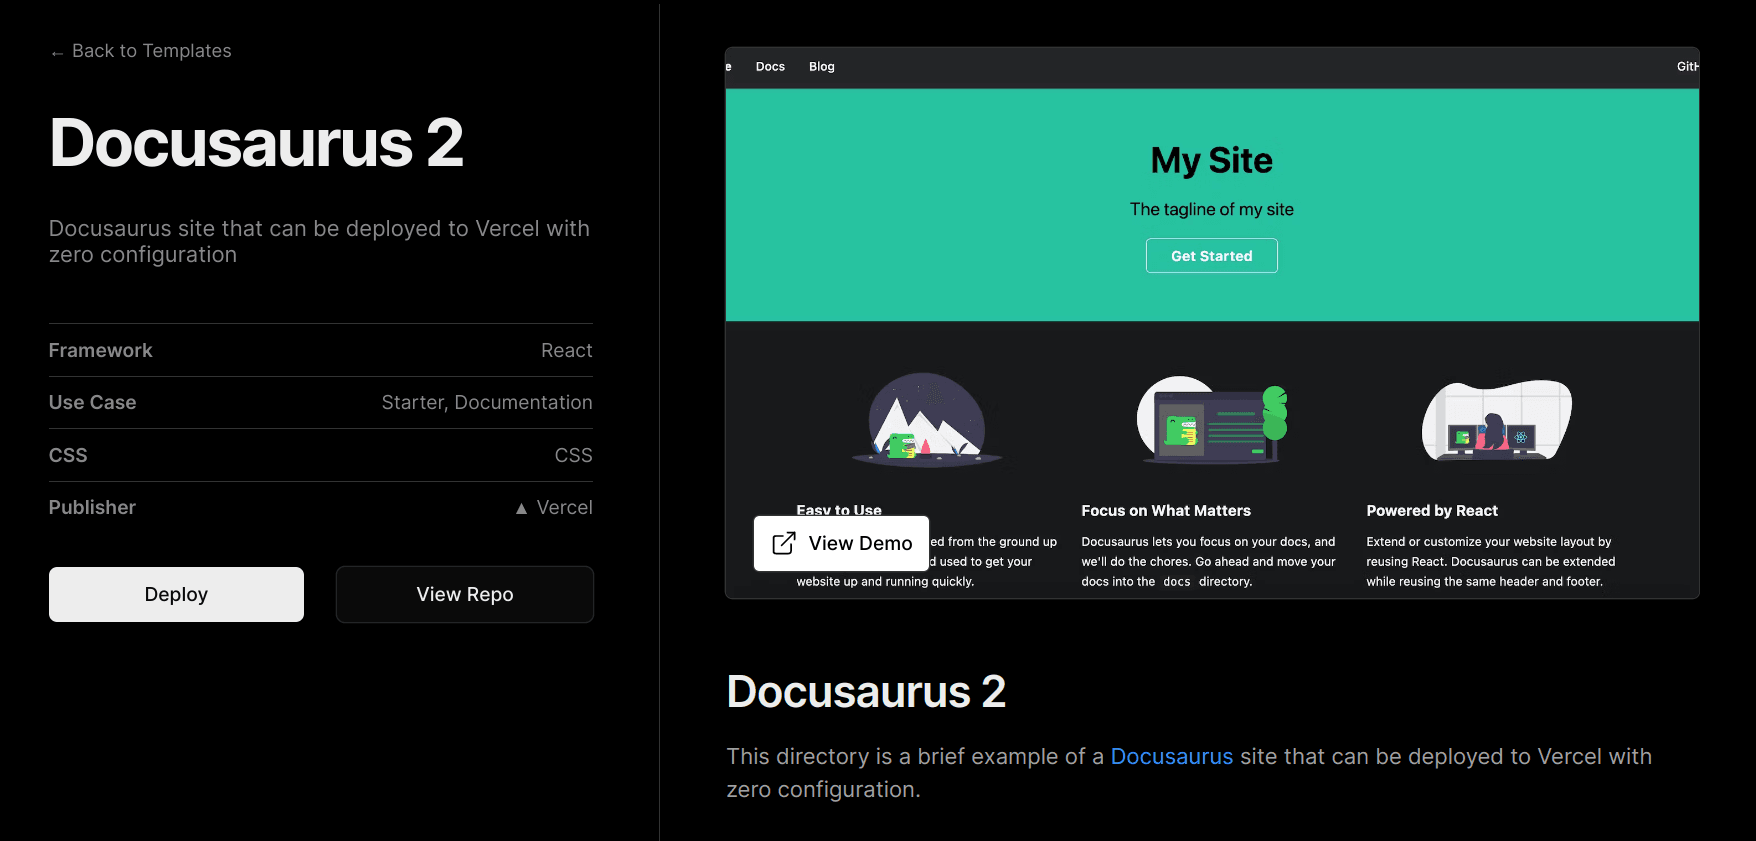Click the Vercel publisher name
The width and height of the screenshot is (1756, 841).
564,508
